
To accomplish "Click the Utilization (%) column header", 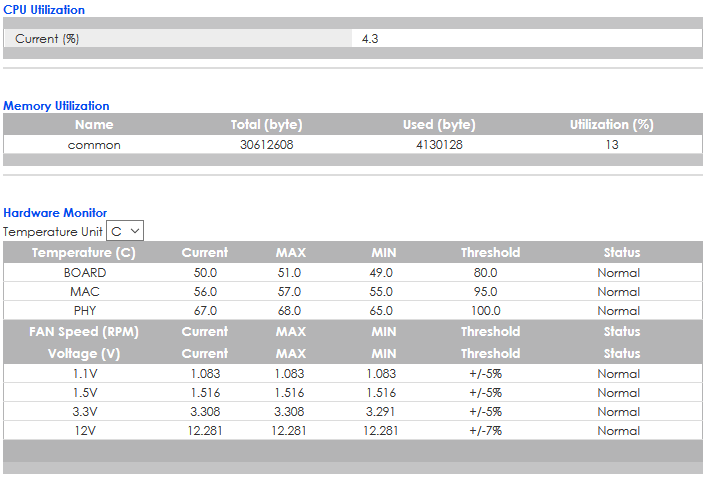I will 611,125.
